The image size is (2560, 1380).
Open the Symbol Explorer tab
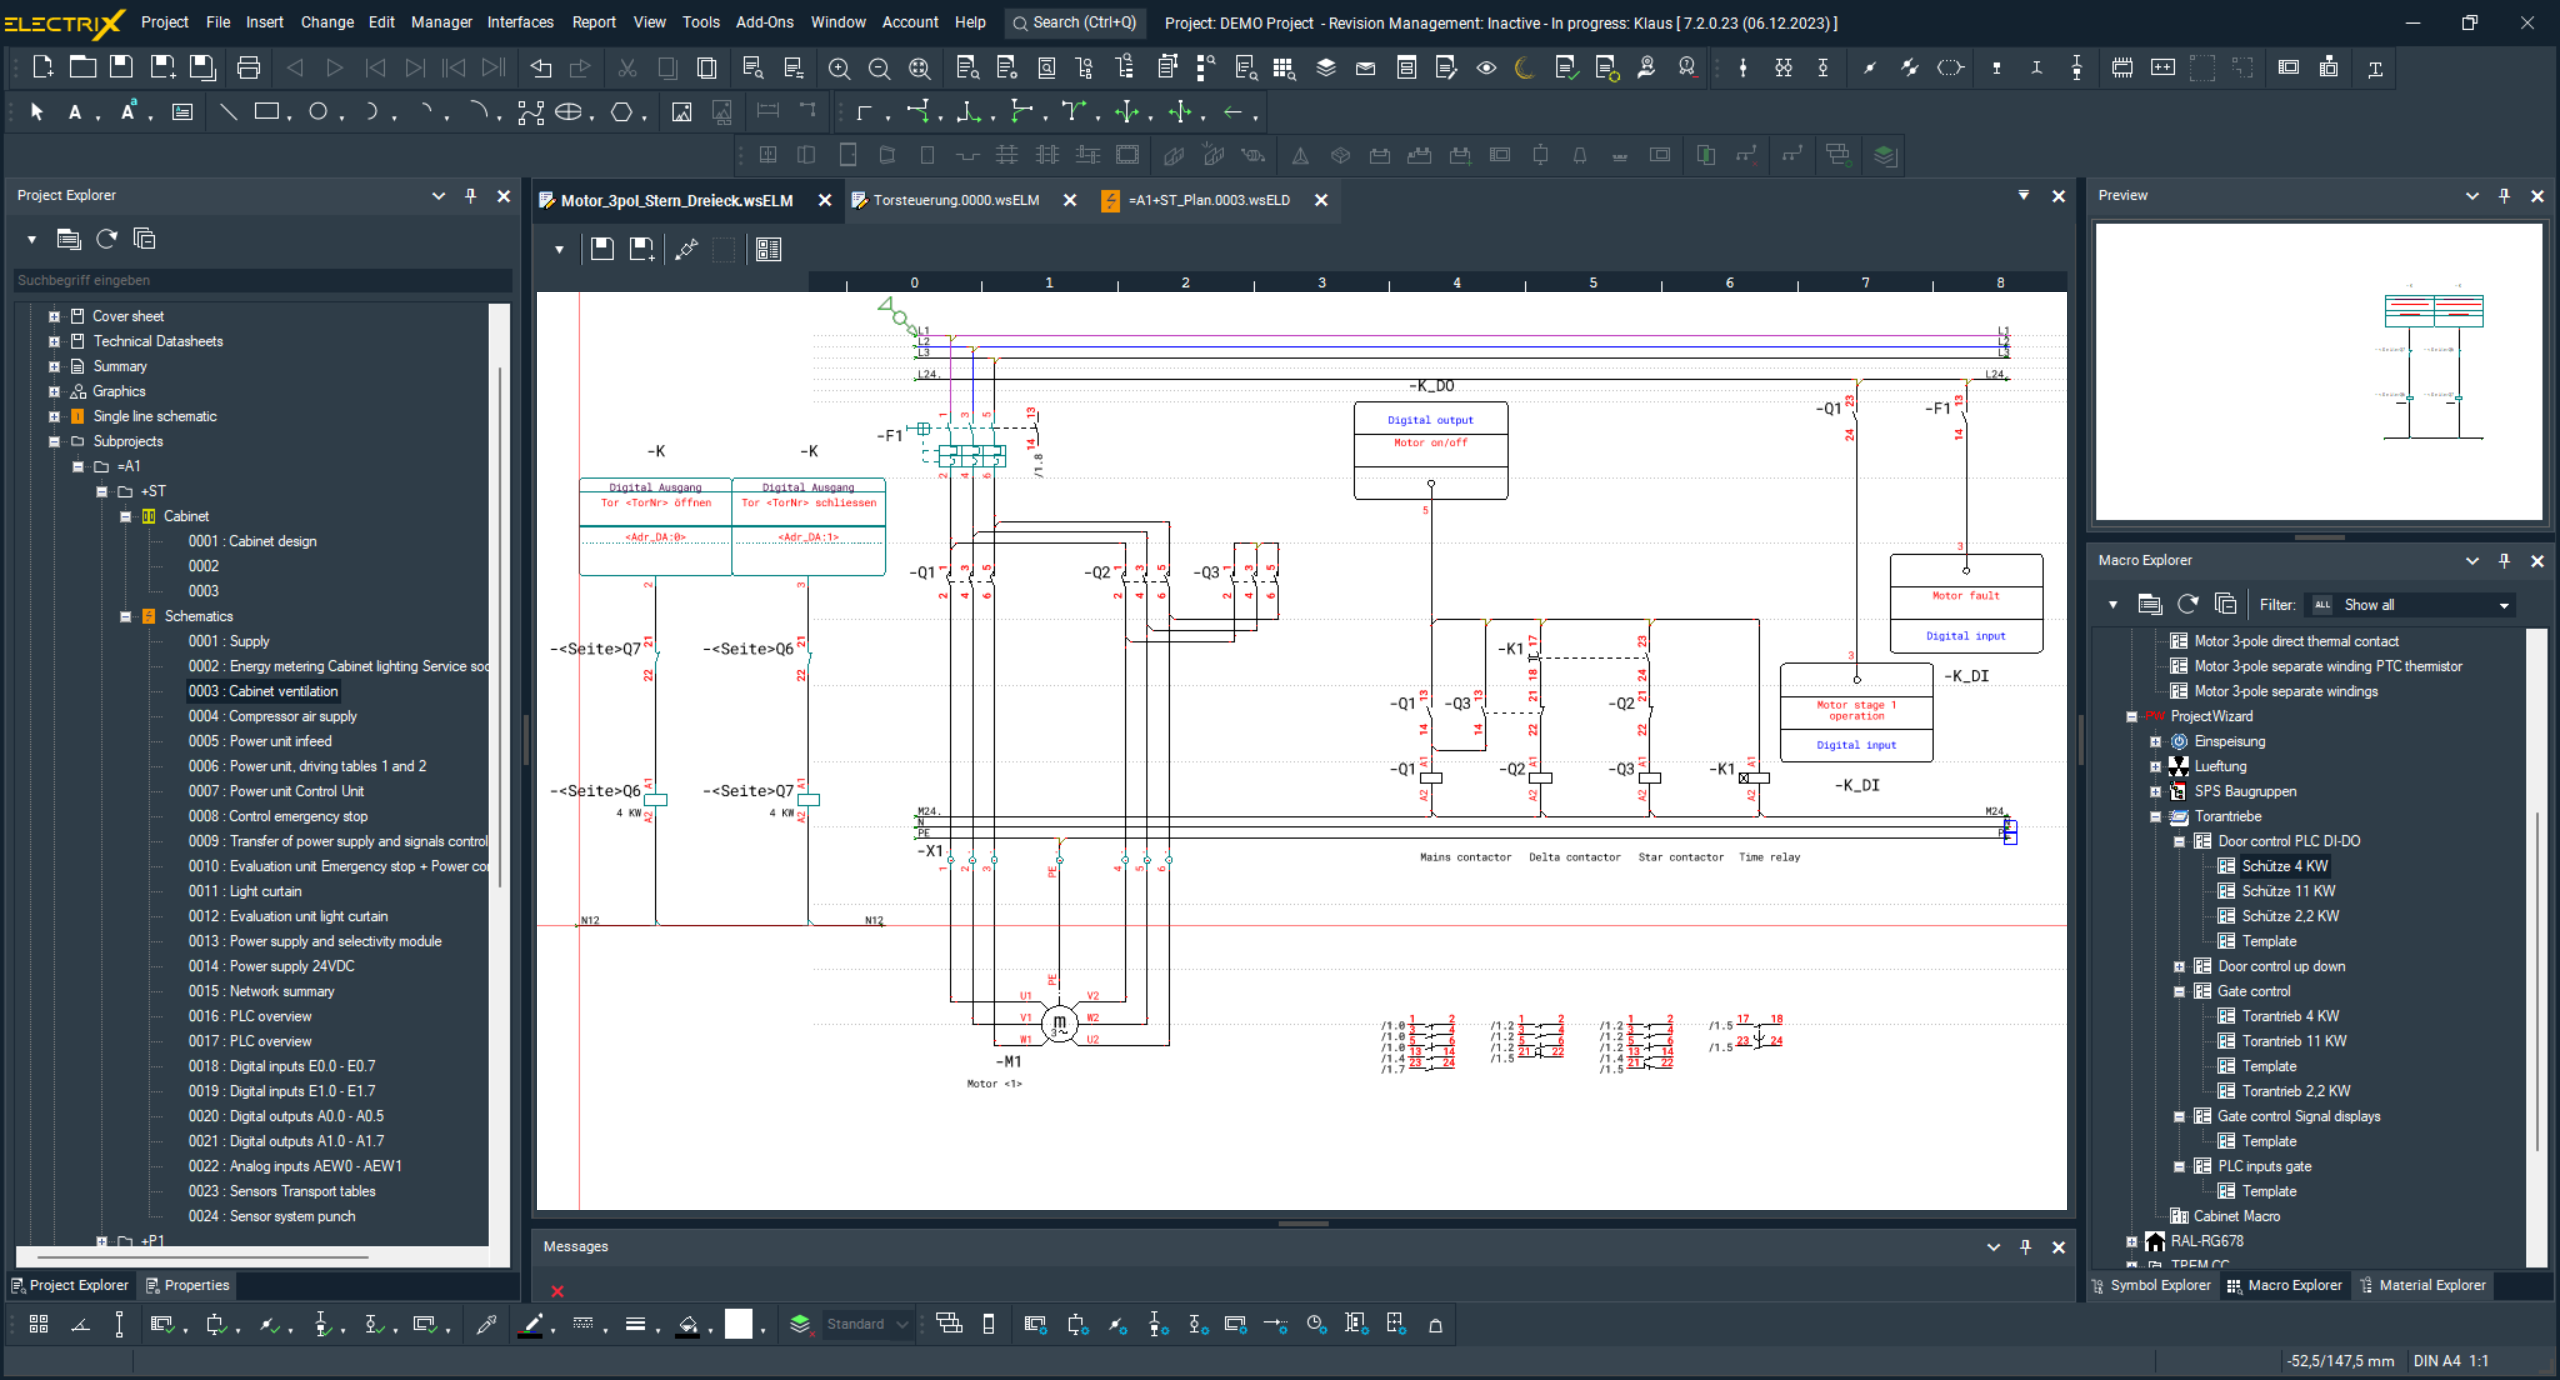coord(2151,1285)
